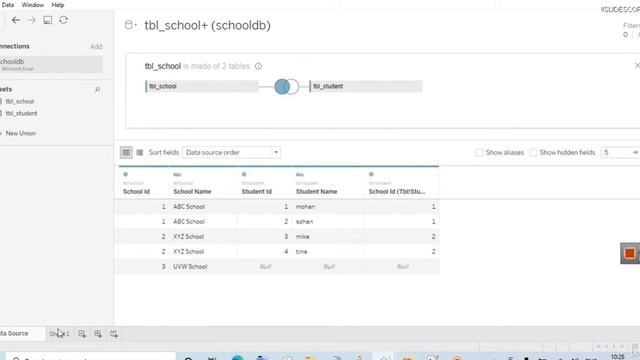Viewport: 640px width, 360px height.
Task: Apply the row count with the arrow button
Action: [x=635, y=153]
